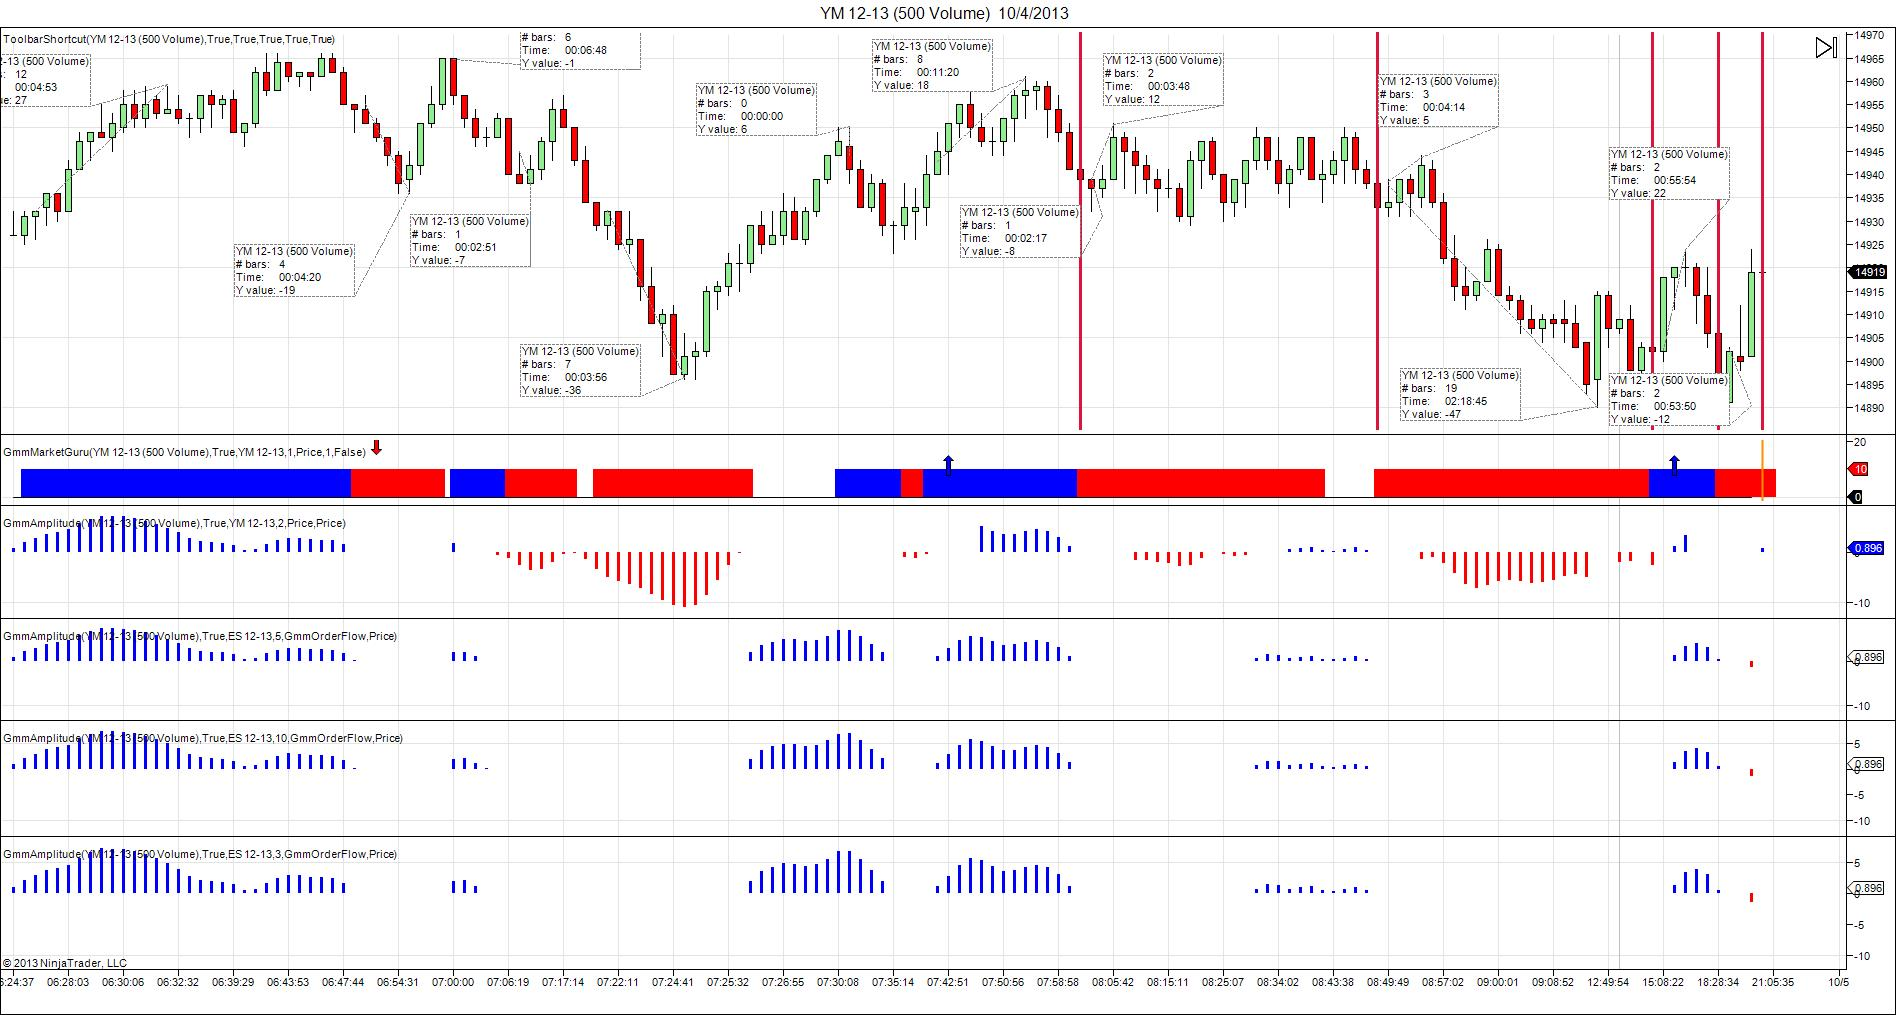This screenshot has width=1896, height=1015.
Task: Click the scroll-to-last-bar arrow icon
Action: [x=1826, y=47]
